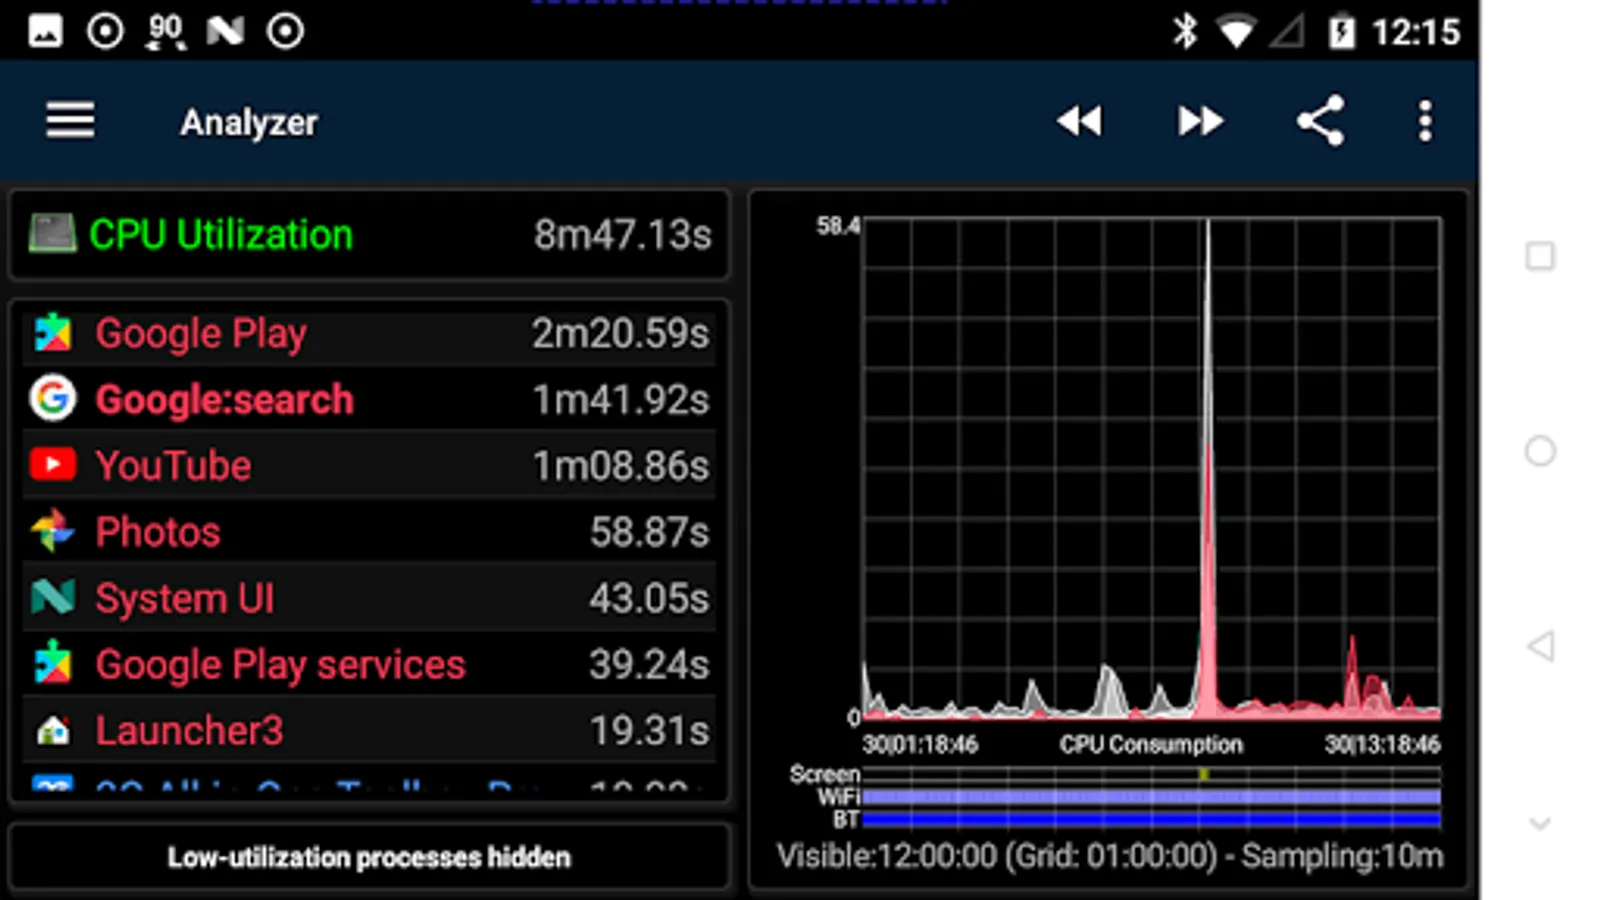Tap the 30|13:18:46 end time label

pyautogui.click(x=1382, y=745)
